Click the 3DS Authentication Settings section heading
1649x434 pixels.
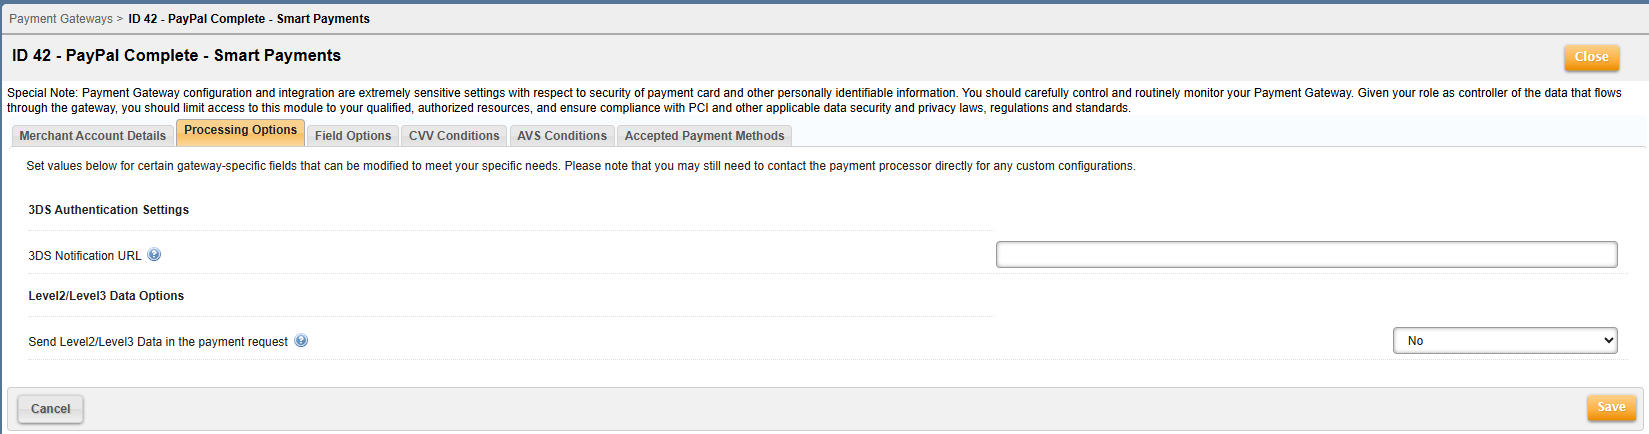click(109, 210)
